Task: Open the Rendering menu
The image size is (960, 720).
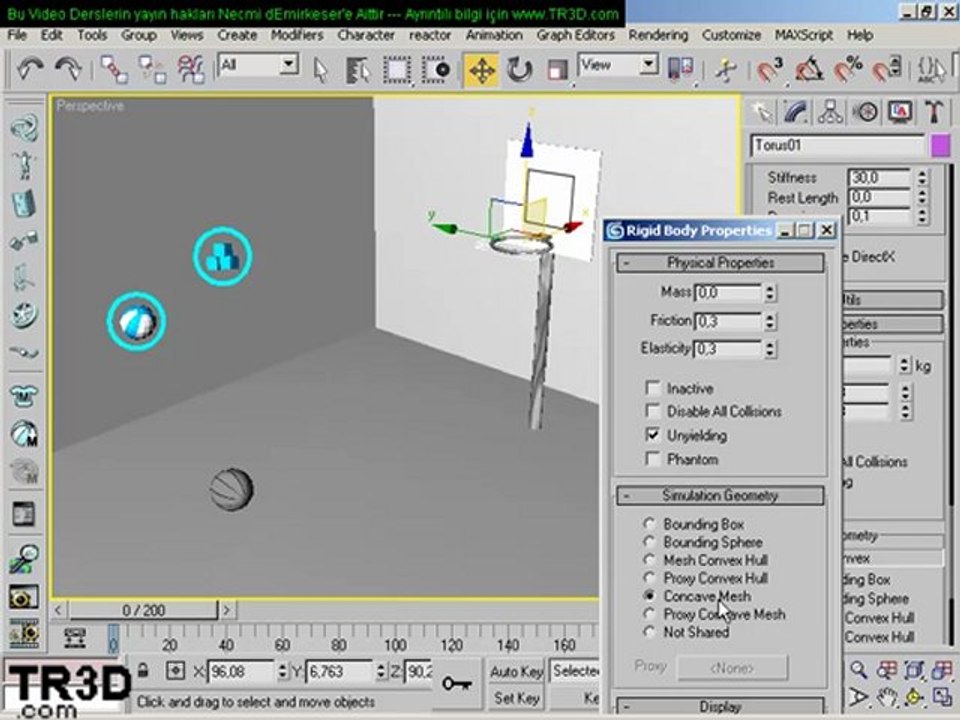Action: 658,36
